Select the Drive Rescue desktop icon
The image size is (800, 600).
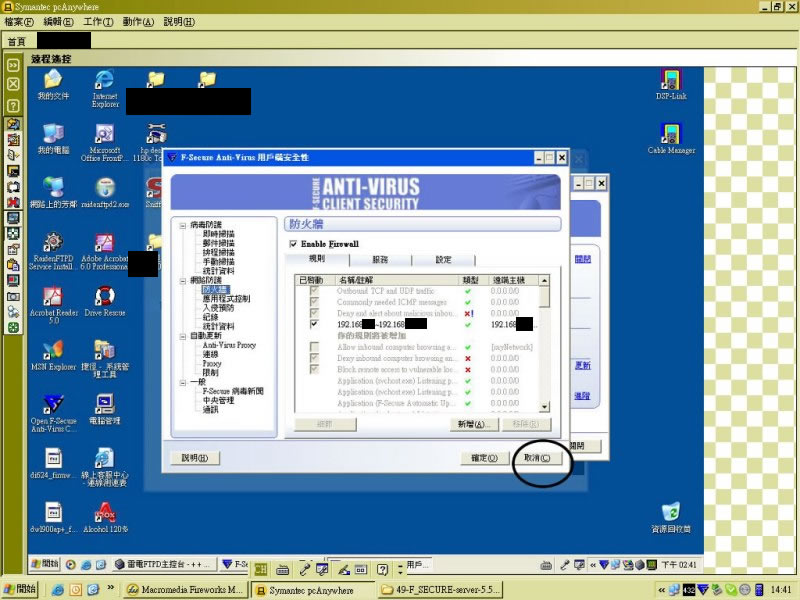pyautogui.click(x=105, y=301)
